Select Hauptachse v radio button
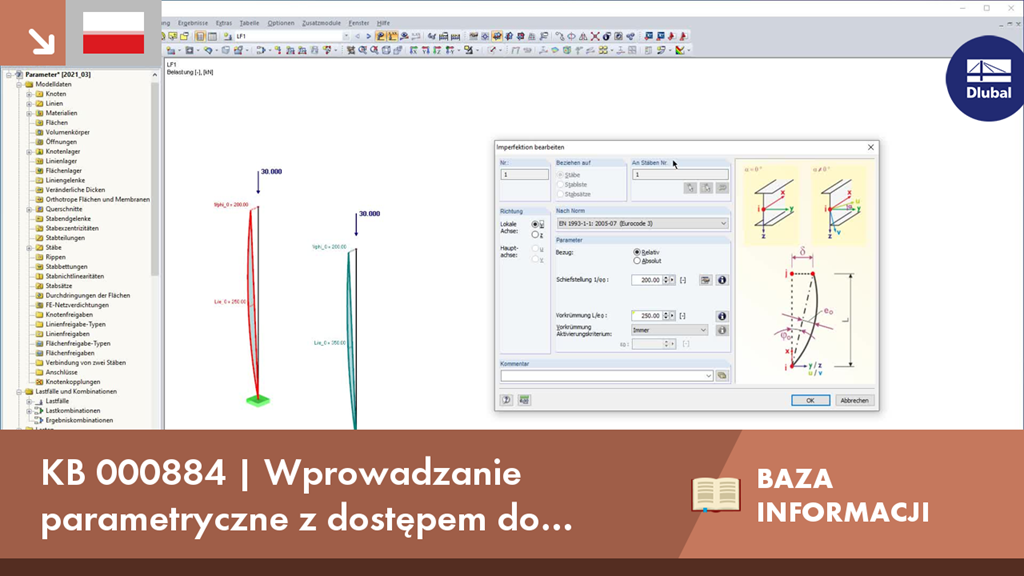Image resolution: width=1024 pixels, height=576 pixels. (535, 259)
